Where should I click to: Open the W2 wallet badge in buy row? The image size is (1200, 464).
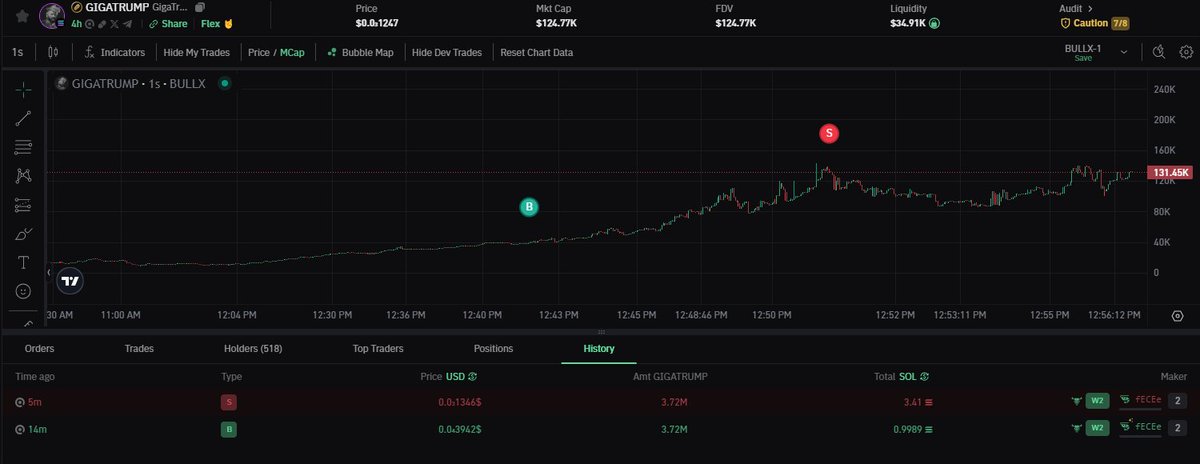pyautogui.click(x=1097, y=428)
